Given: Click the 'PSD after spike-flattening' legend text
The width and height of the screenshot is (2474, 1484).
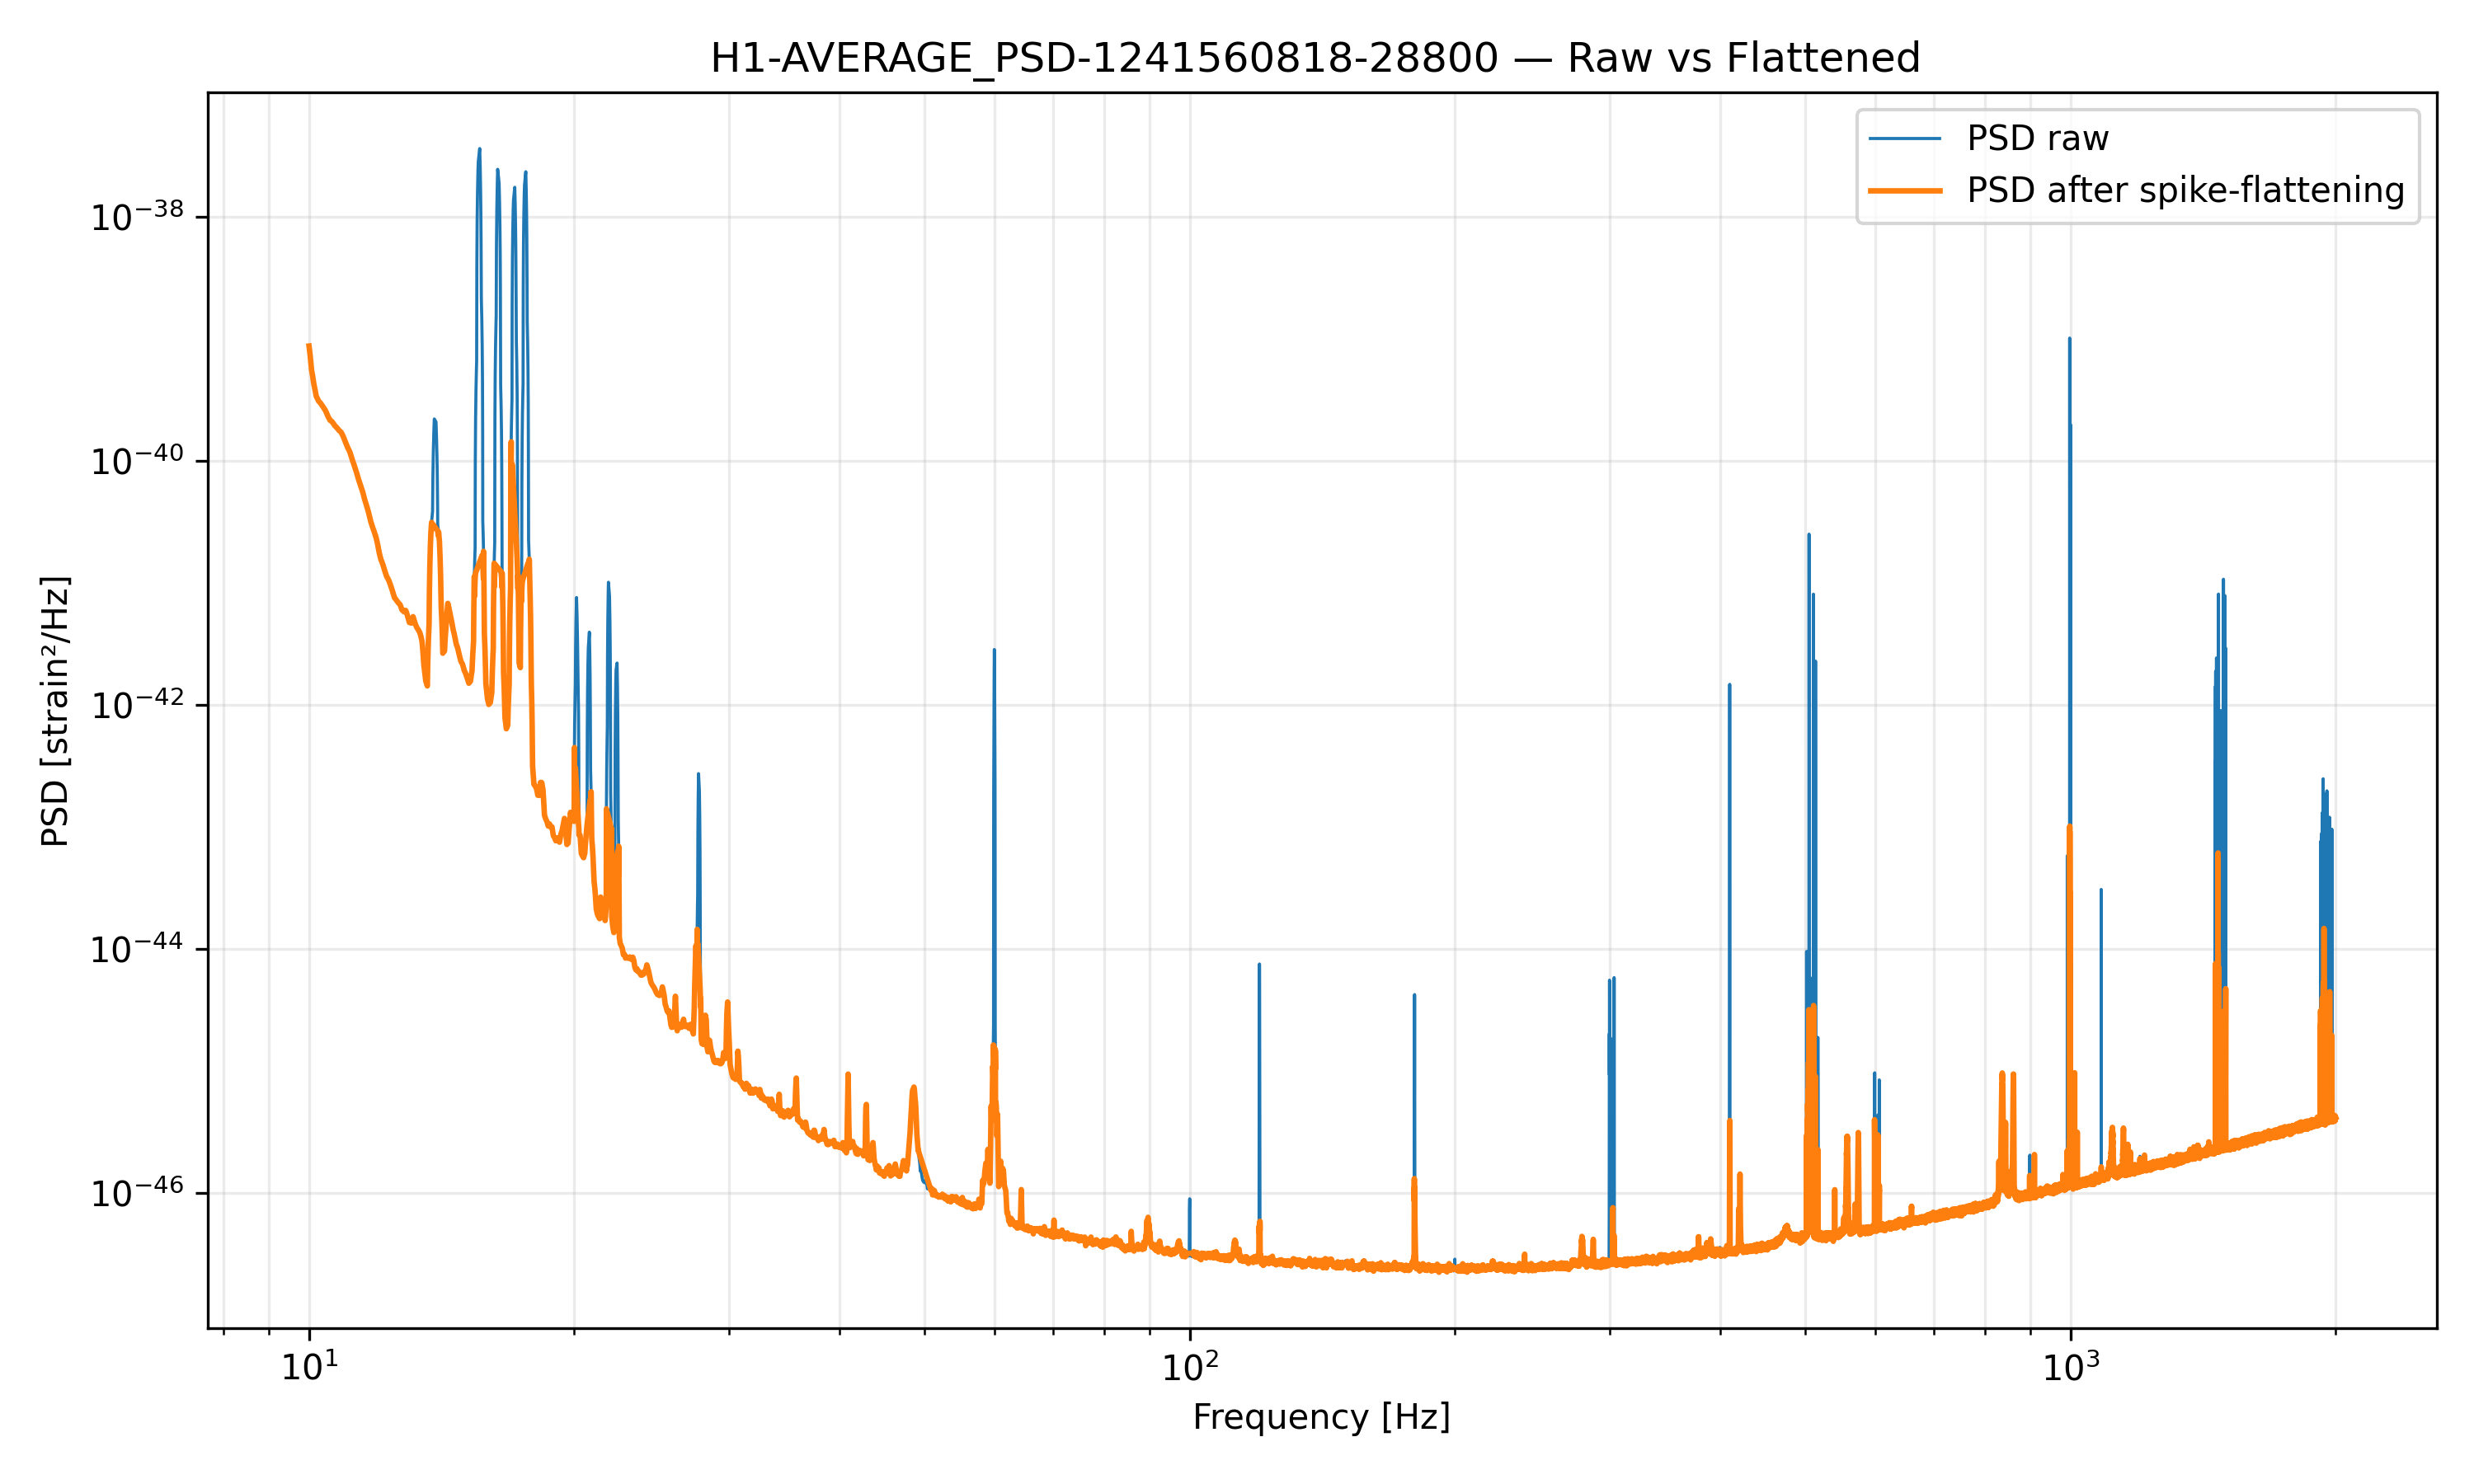Looking at the screenshot, I should point(2185,190).
